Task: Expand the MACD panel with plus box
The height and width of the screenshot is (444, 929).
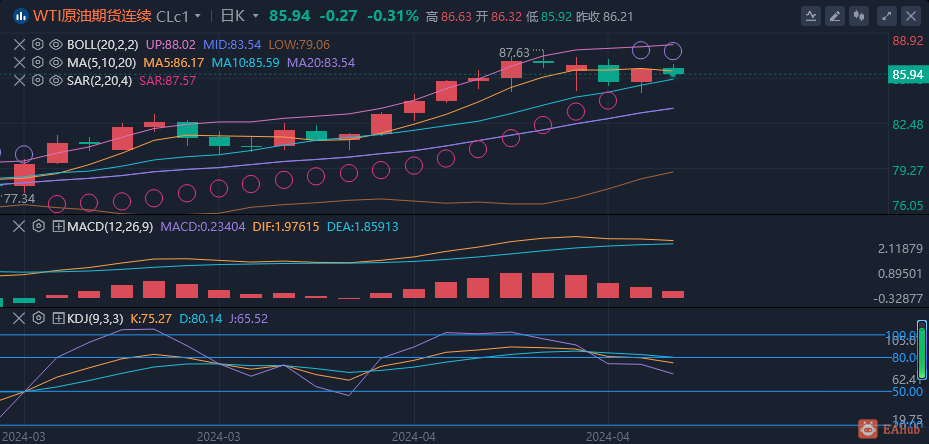Action: [x=59, y=226]
